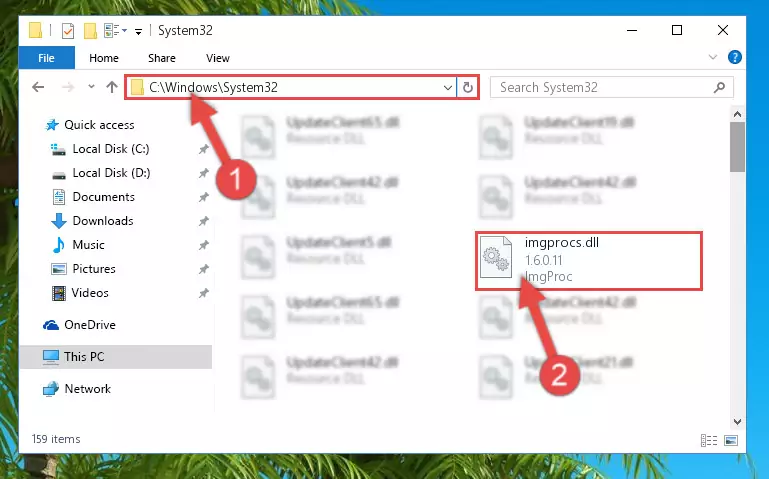Click the Properties quick access toolbar icon

(68, 31)
